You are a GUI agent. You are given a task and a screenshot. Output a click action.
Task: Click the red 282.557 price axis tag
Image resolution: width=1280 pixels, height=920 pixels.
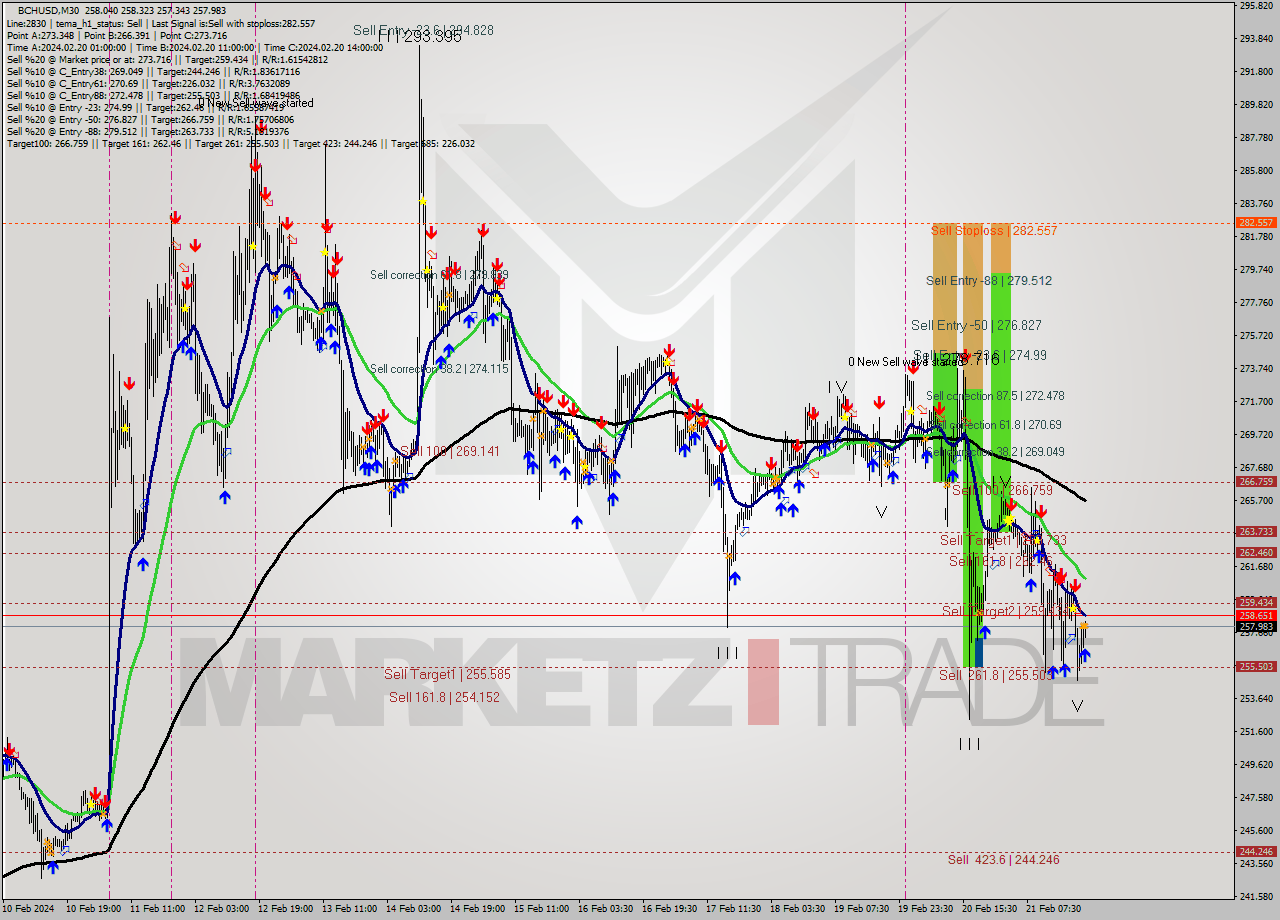tap(1256, 223)
